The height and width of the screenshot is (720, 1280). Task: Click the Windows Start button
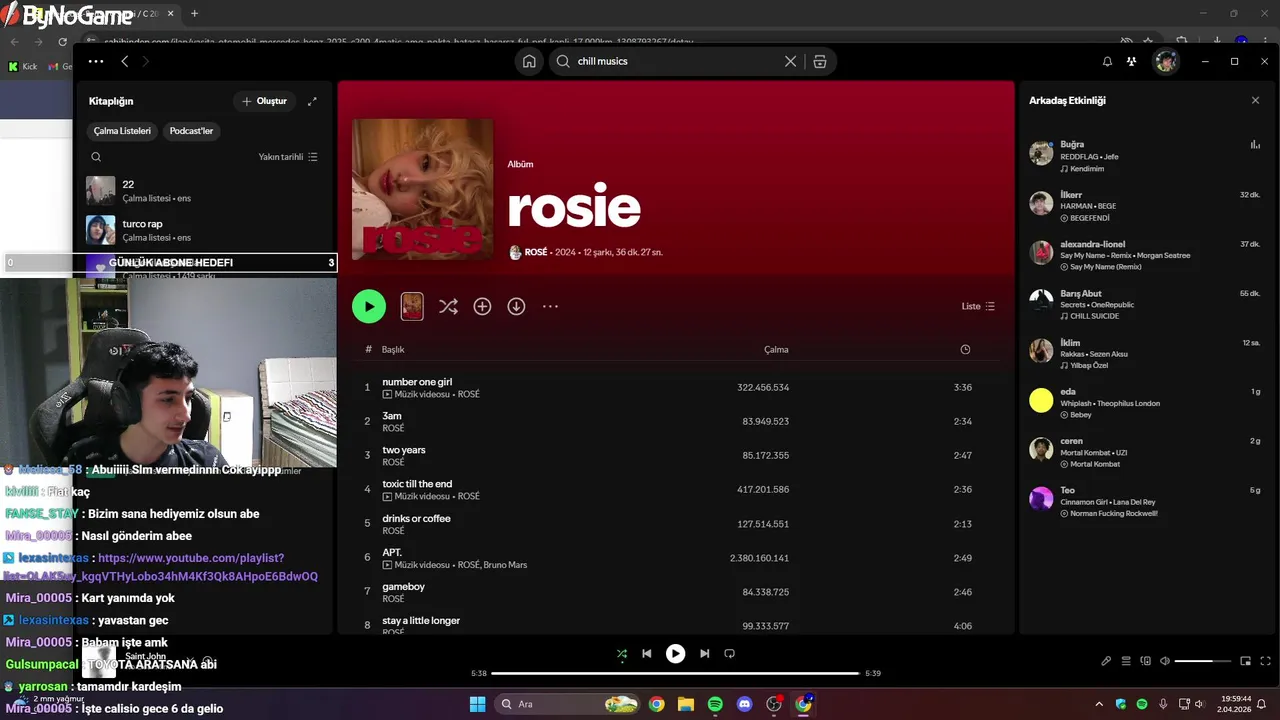click(477, 704)
